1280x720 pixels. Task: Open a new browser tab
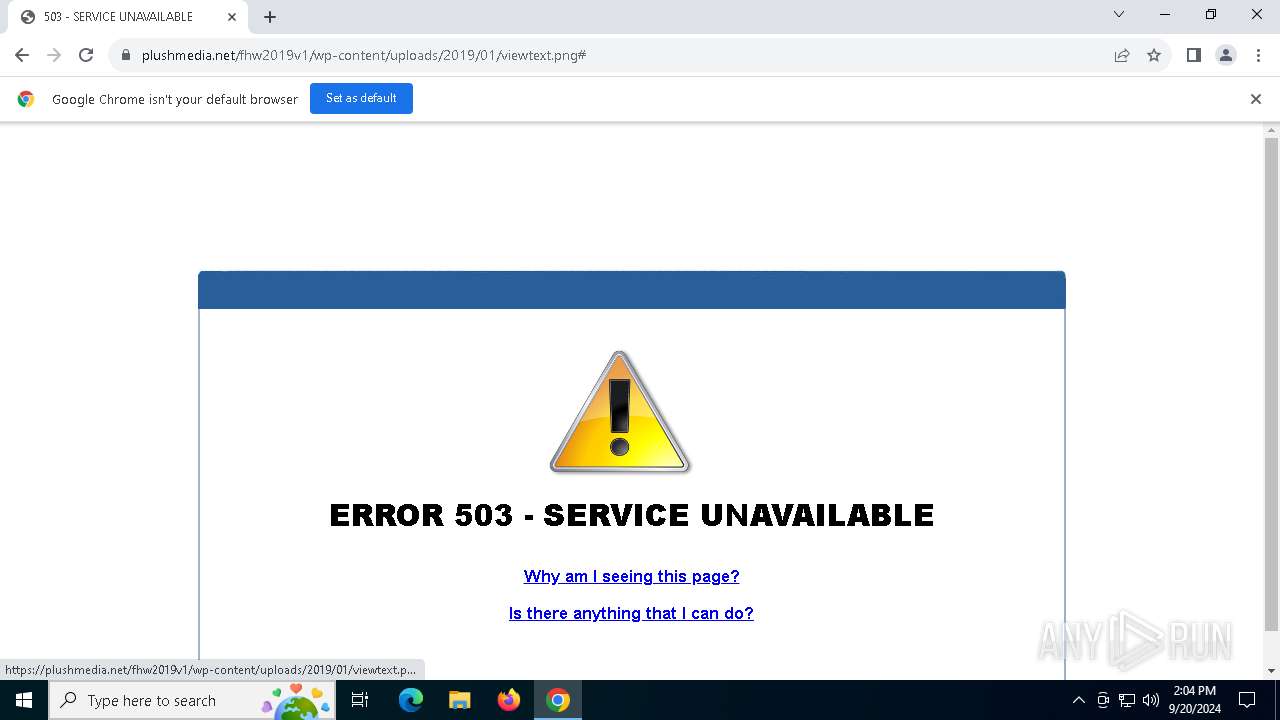270,17
